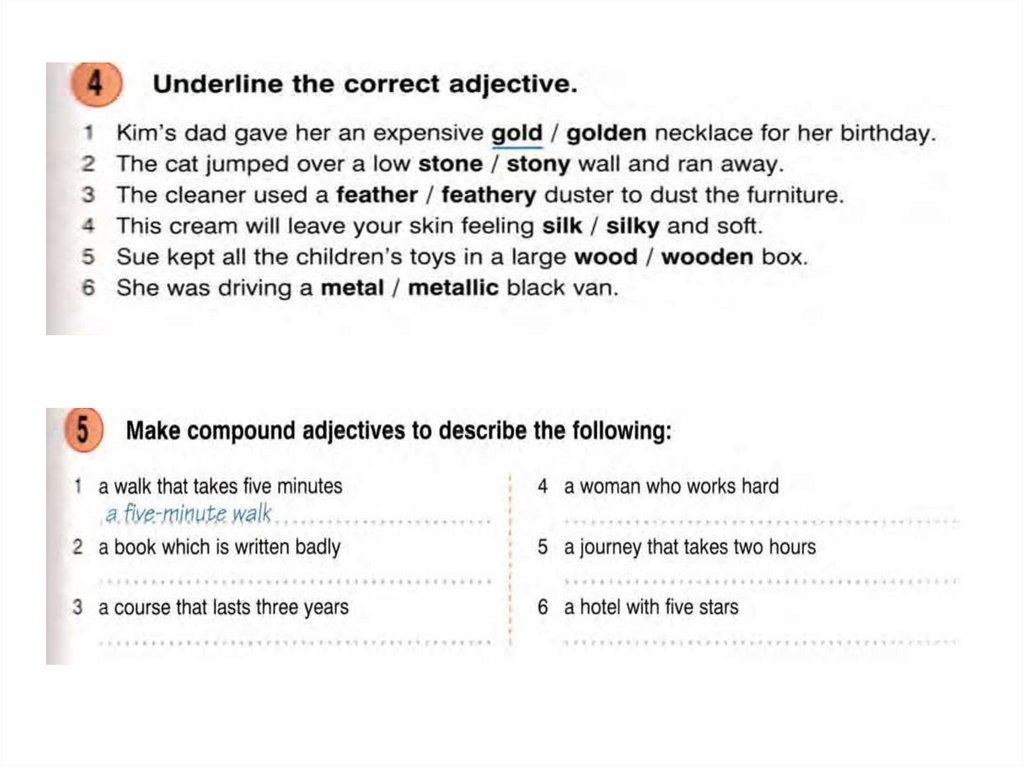
Task: Click the heading "Make compound adjectives to describe the following:"
Action: click(398, 433)
